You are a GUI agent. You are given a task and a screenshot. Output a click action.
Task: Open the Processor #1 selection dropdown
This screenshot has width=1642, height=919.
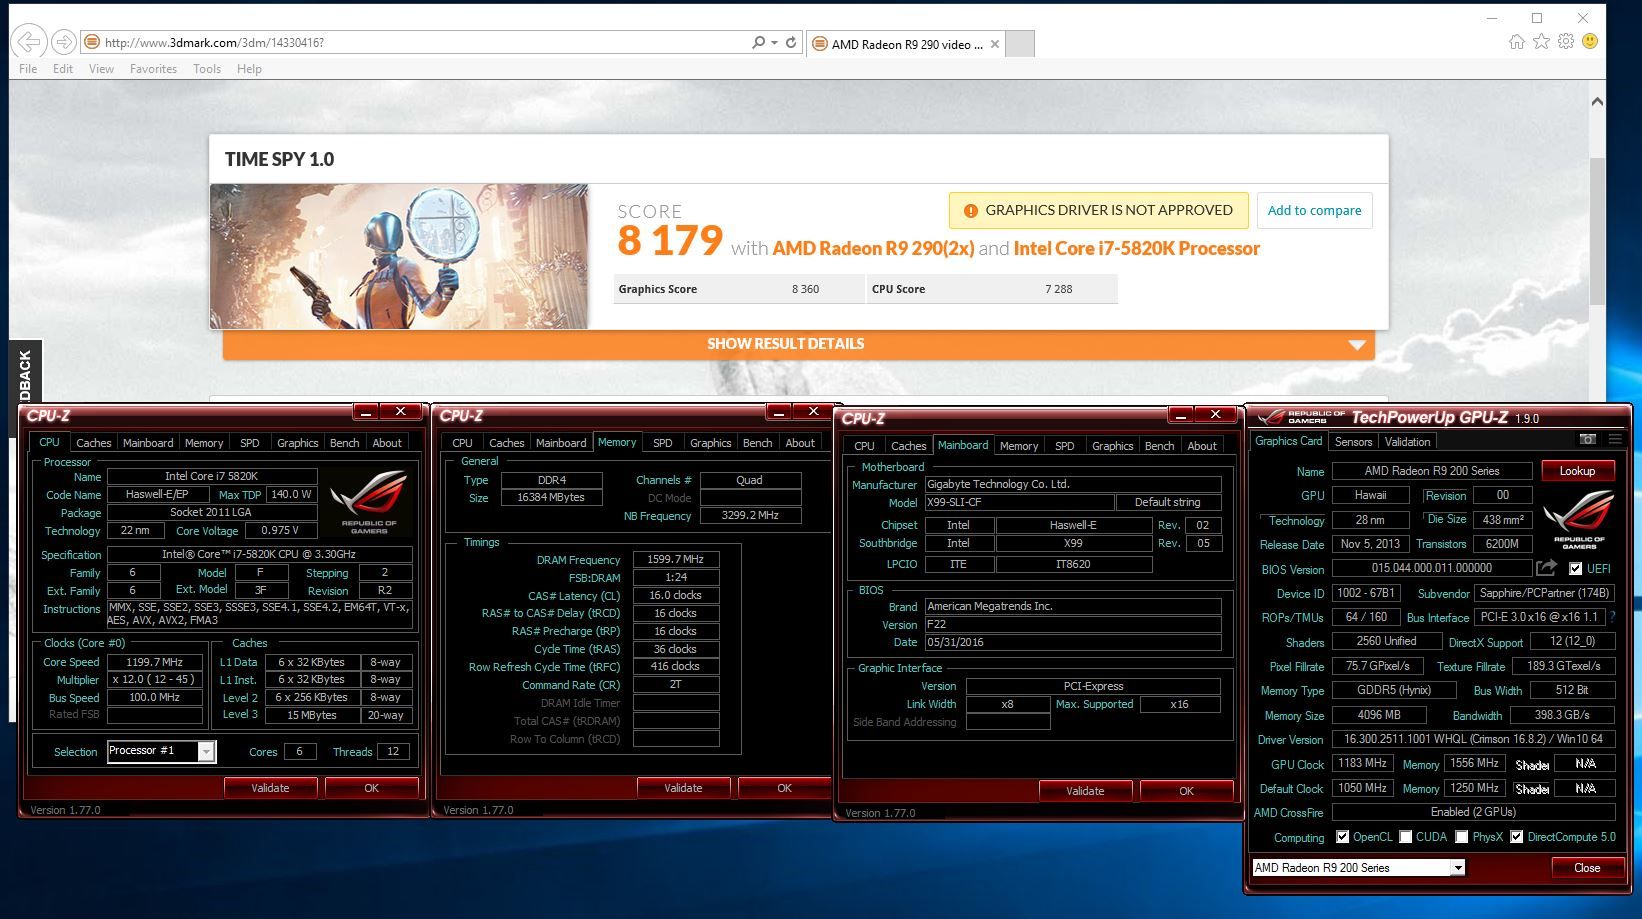click(206, 752)
